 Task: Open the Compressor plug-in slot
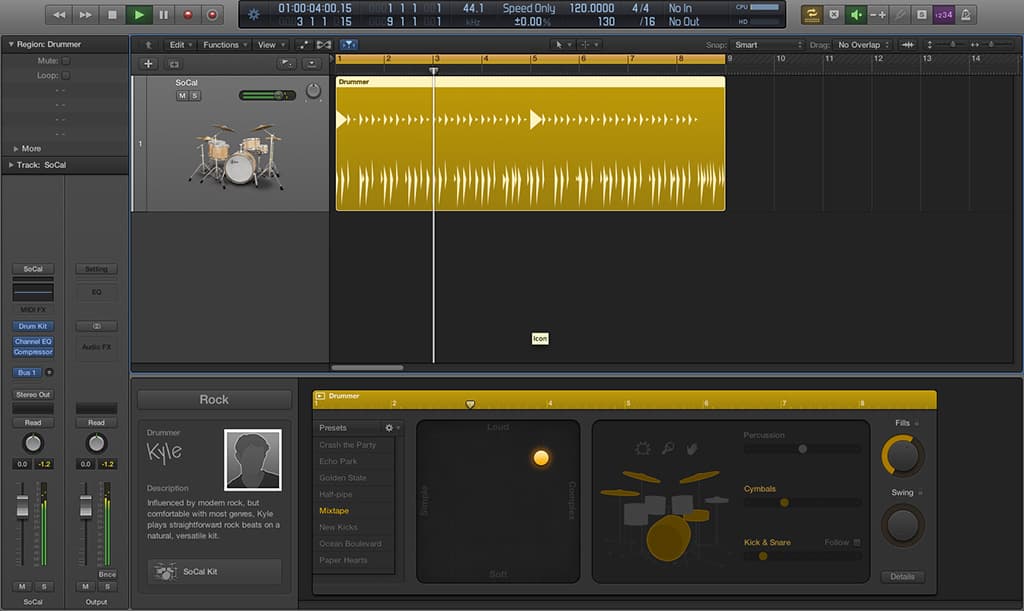[33, 352]
